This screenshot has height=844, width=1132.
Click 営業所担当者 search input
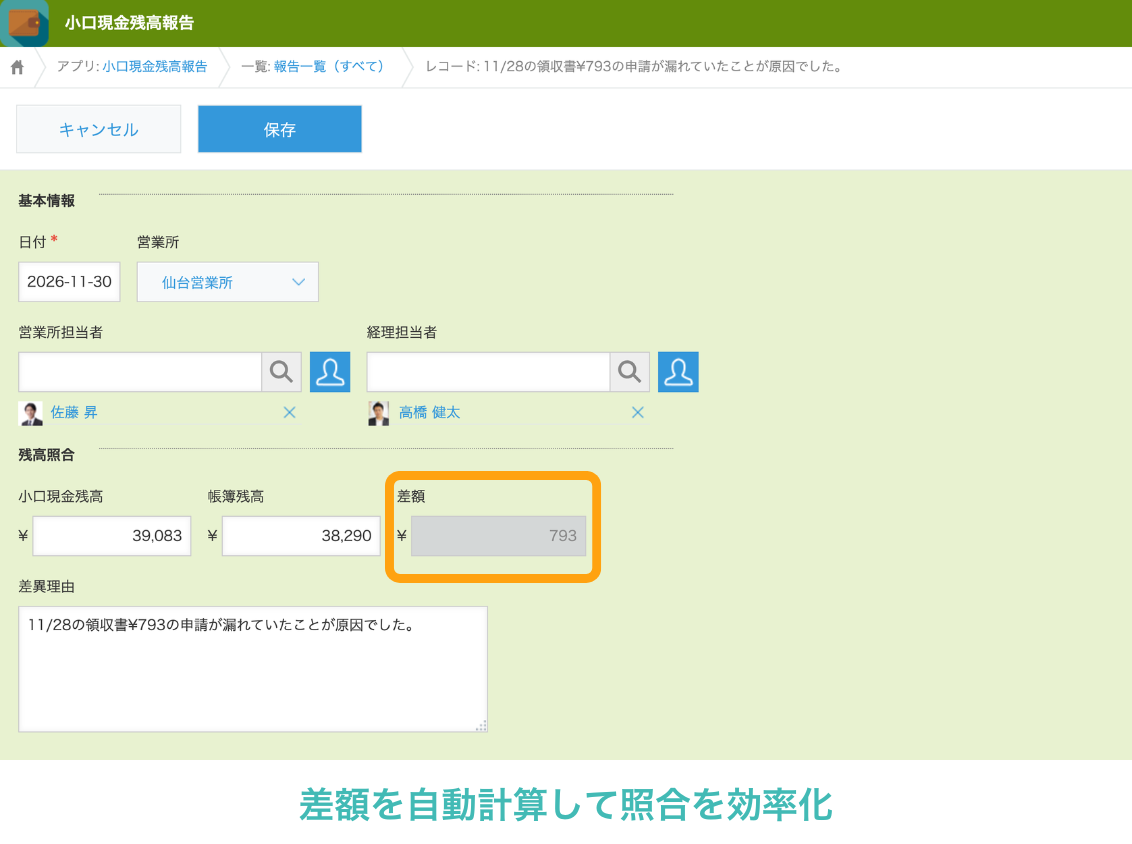[140, 372]
